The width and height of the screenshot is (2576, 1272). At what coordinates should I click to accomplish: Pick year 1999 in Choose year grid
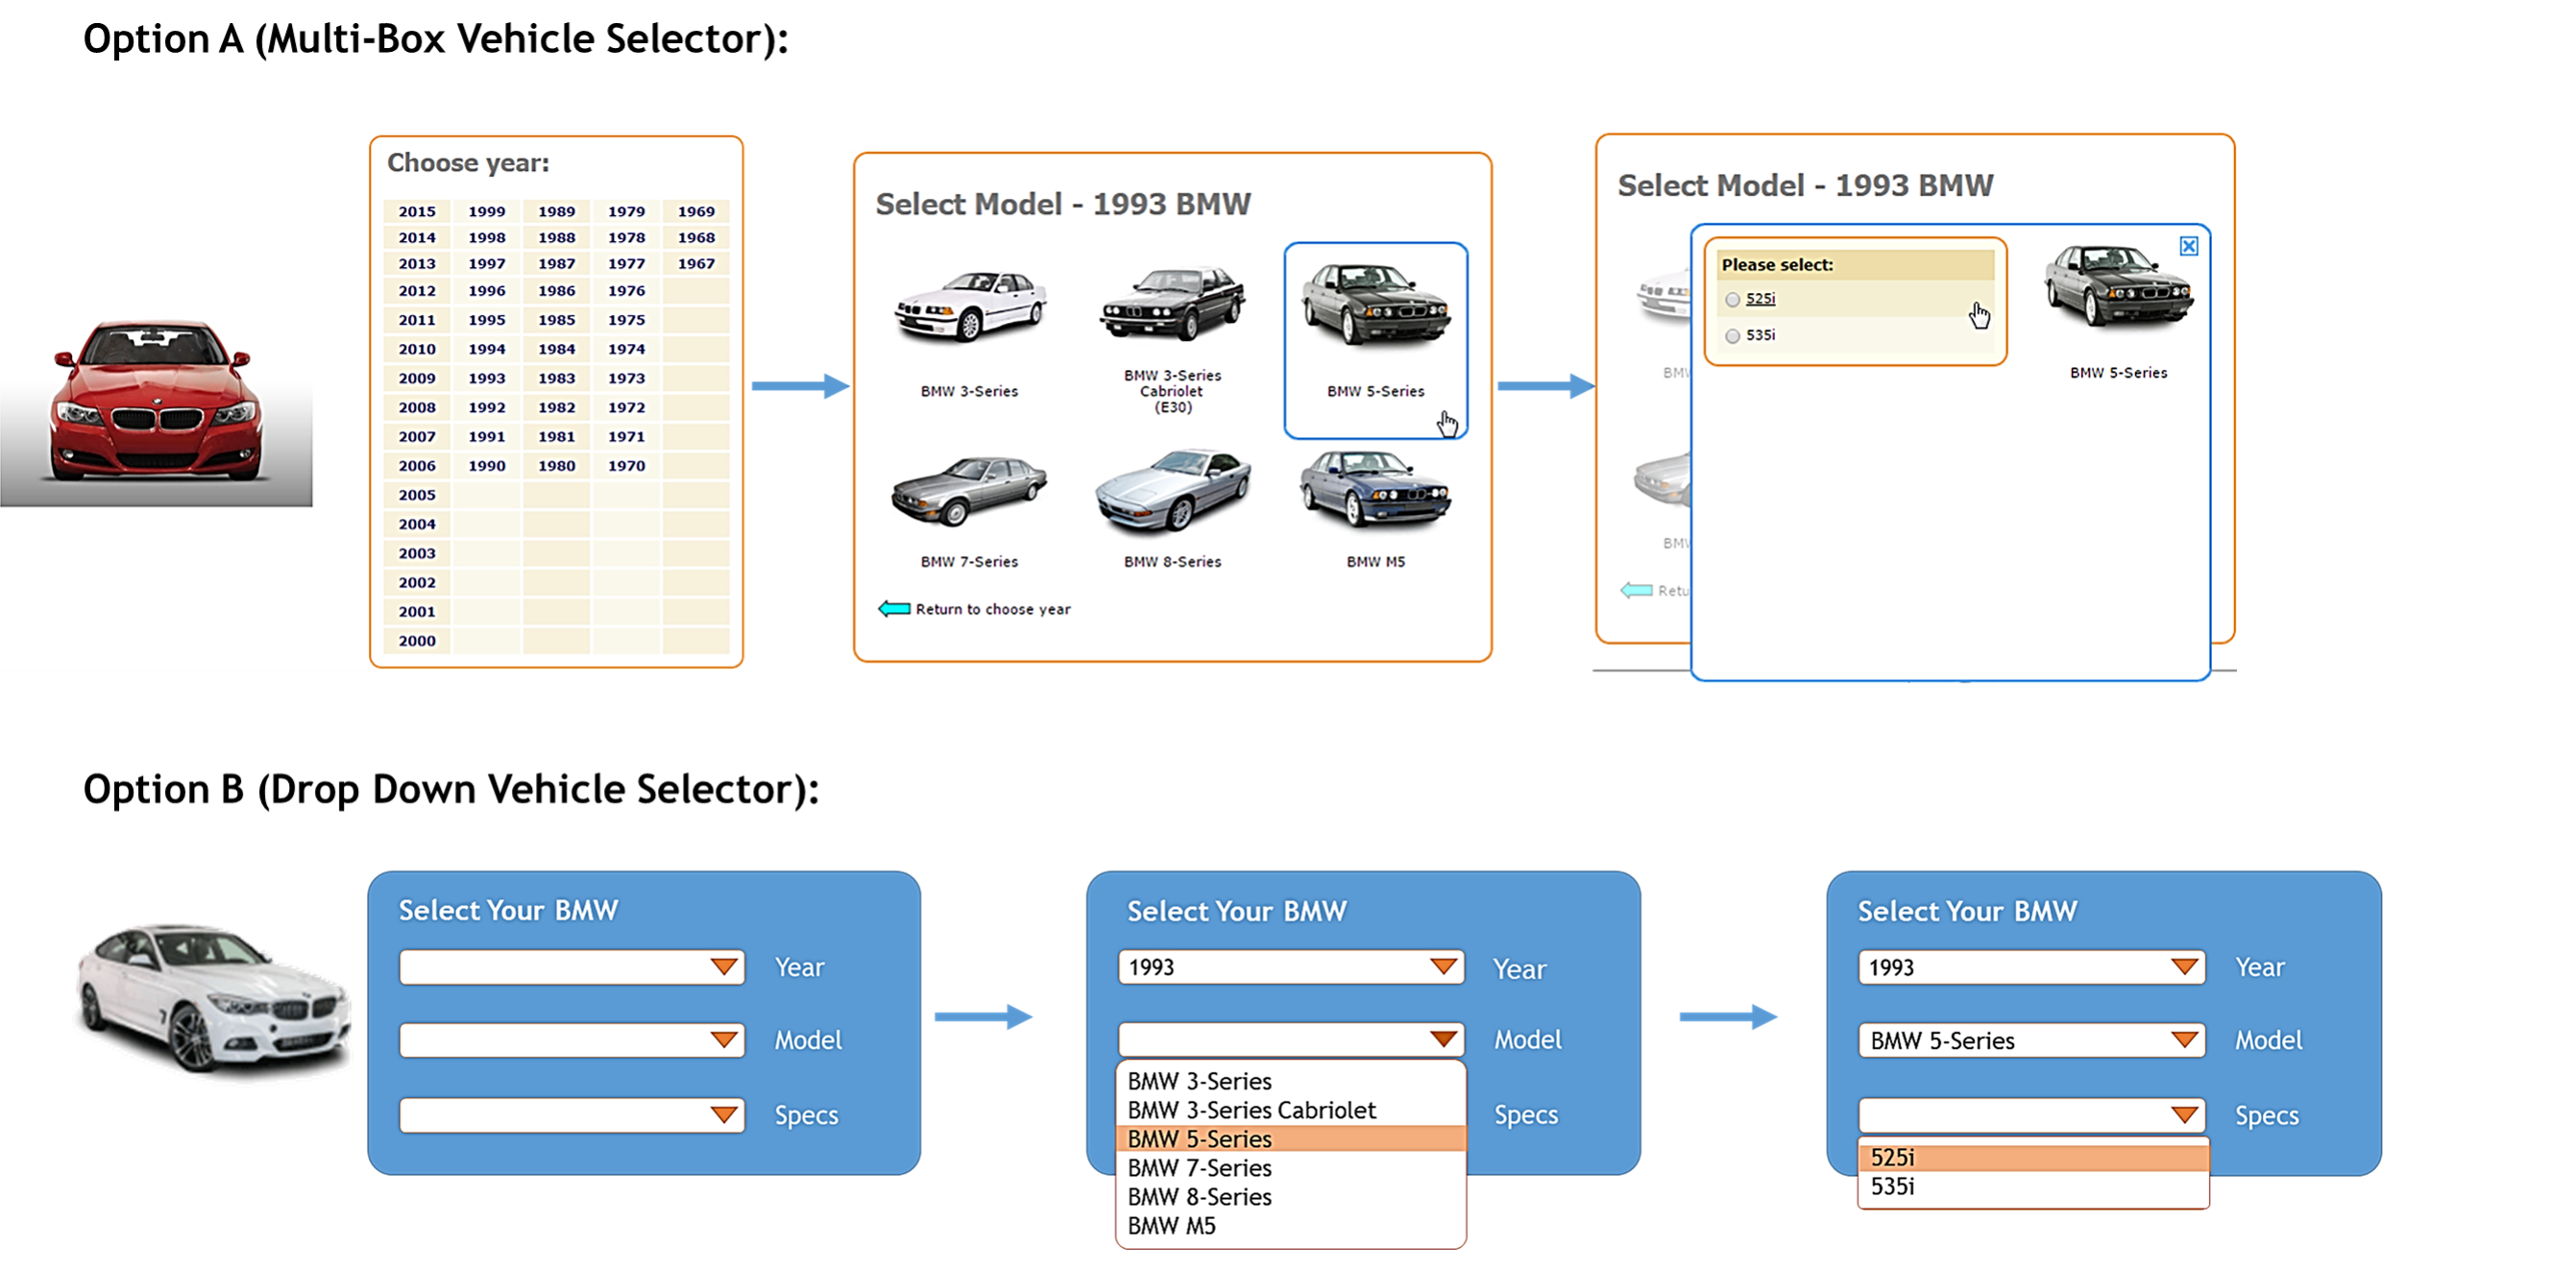(487, 211)
